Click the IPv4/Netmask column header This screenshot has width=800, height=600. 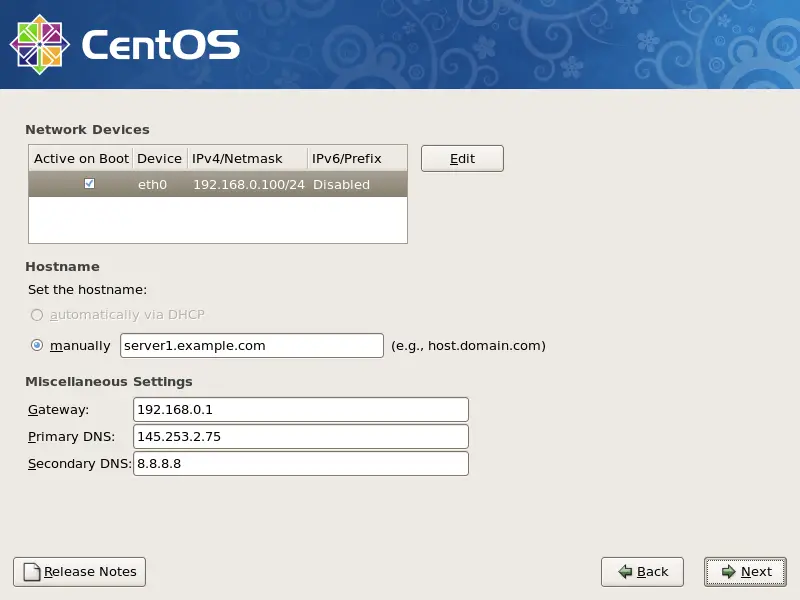click(x=237, y=158)
